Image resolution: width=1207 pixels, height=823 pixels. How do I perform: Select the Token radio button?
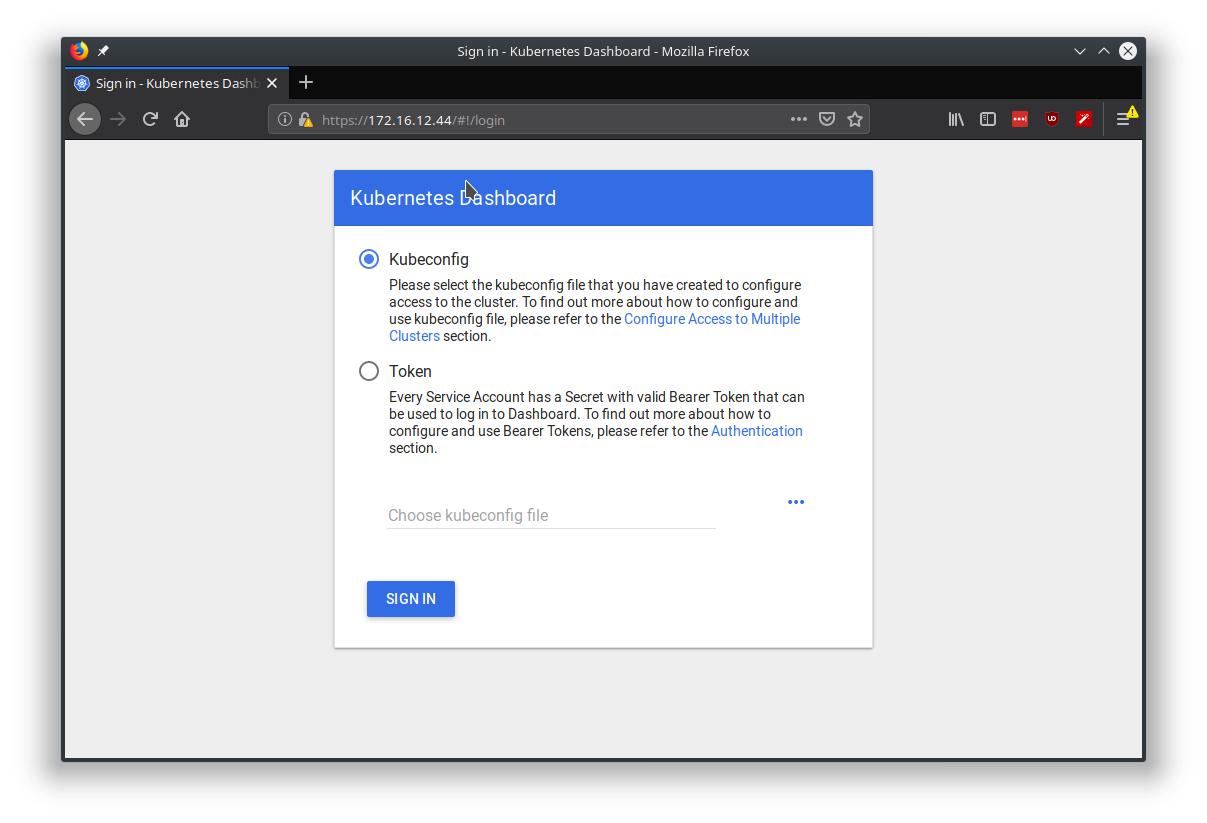click(369, 371)
